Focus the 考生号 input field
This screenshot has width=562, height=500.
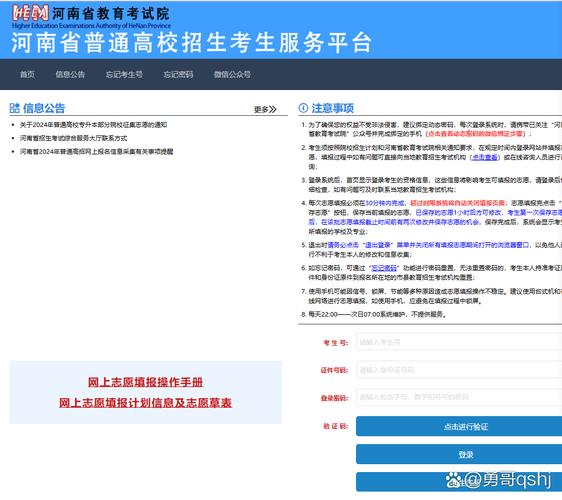459,342
